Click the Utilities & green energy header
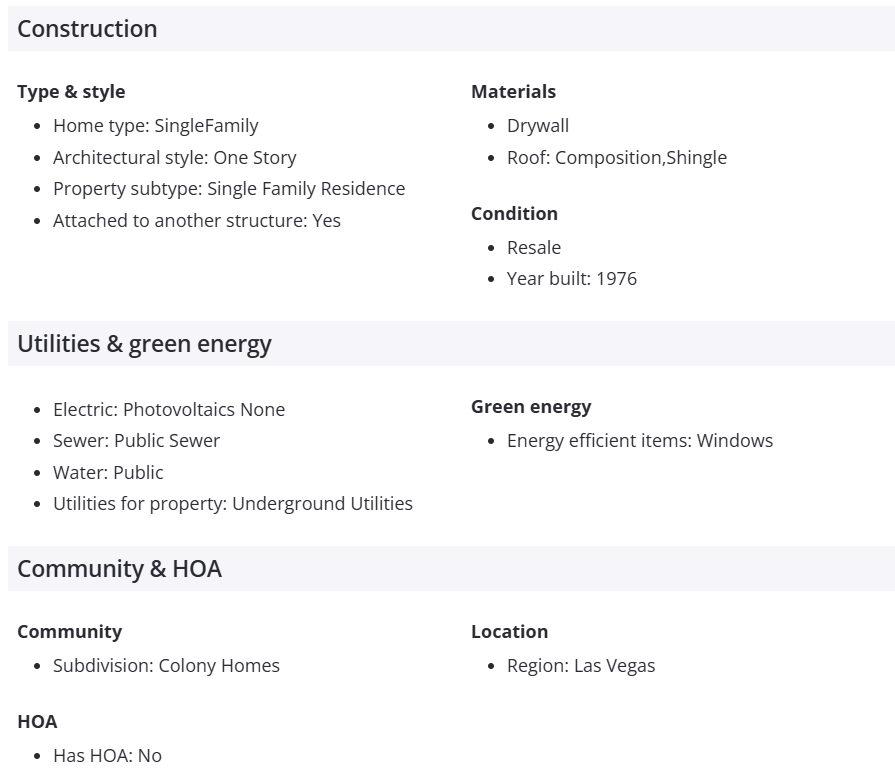This screenshot has height=769, width=895. [x=144, y=344]
